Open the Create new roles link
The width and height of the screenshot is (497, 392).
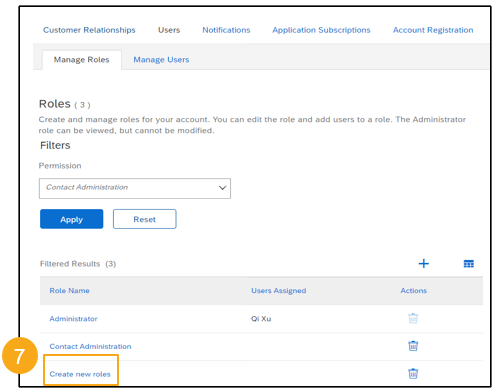click(80, 374)
